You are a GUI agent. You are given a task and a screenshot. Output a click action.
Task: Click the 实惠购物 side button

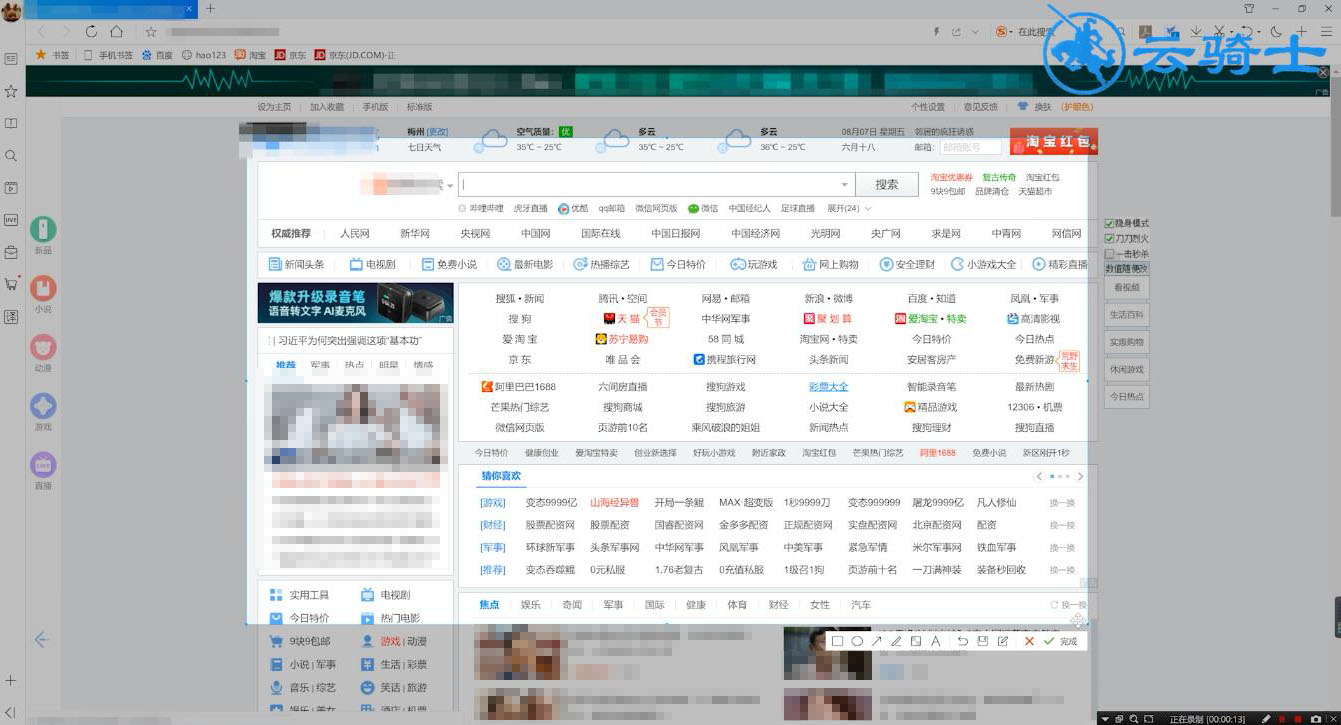coord(1127,342)
